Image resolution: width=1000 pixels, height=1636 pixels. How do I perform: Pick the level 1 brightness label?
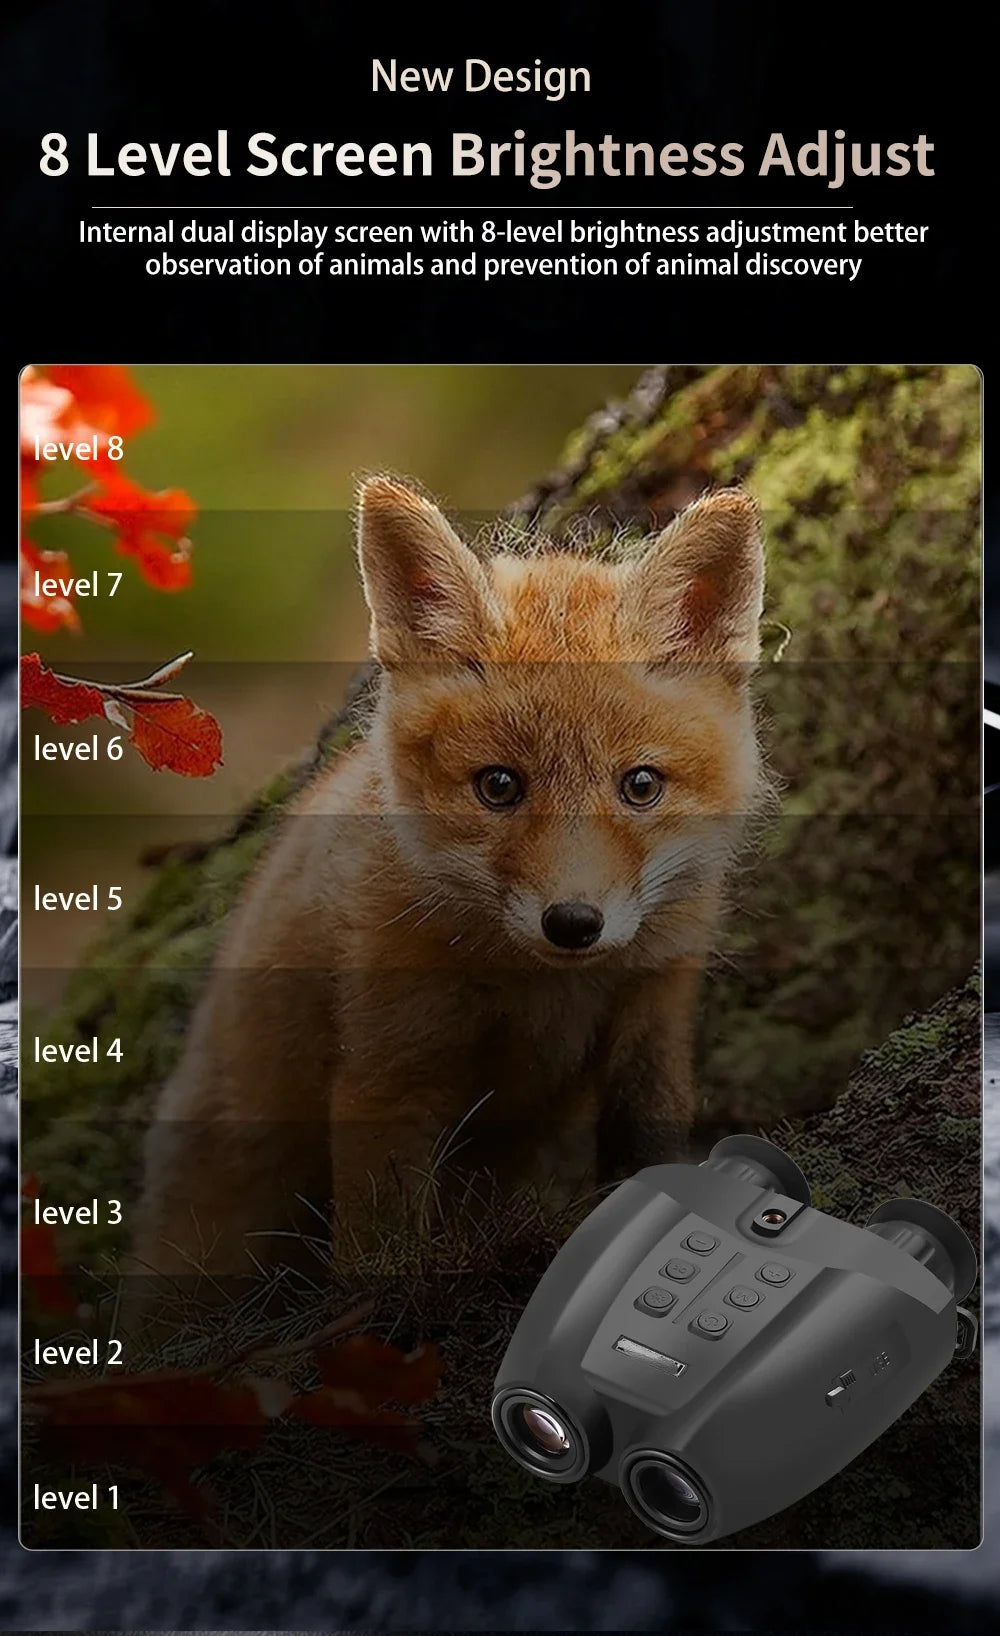click(x=77, y=1498)
